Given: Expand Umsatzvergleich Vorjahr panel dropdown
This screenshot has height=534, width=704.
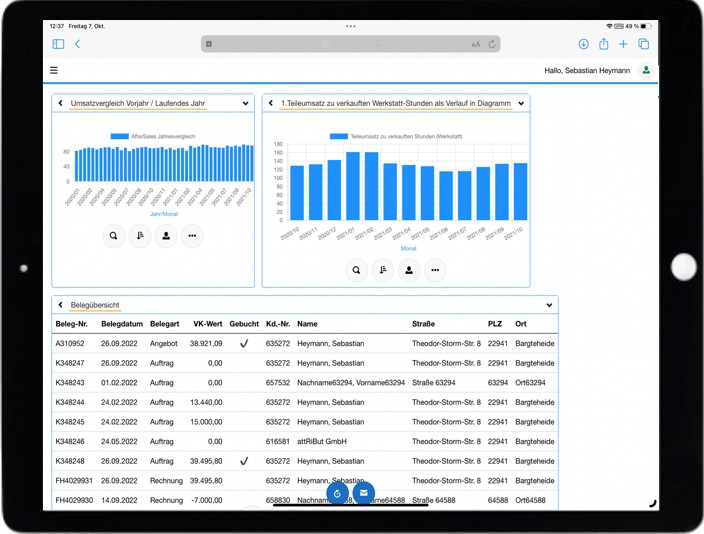Looking at the screenshot, I should tap(245, 103).
